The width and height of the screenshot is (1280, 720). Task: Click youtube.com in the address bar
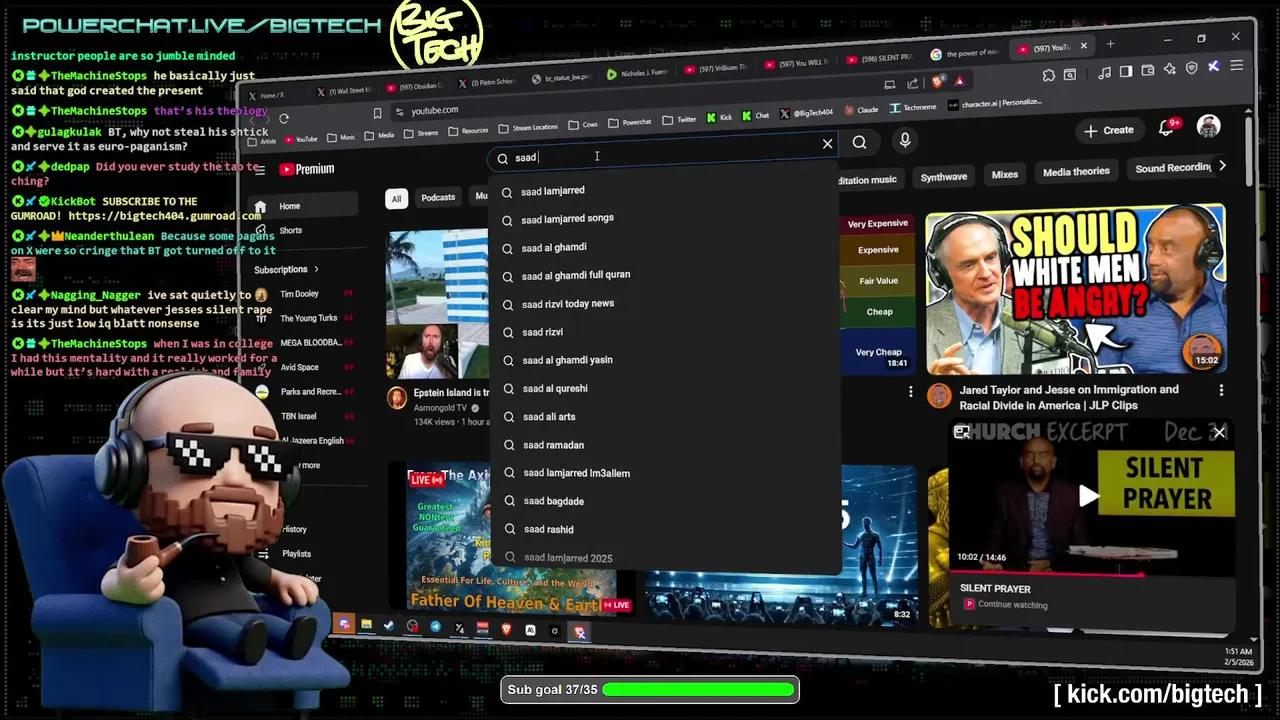pyautogui.click(x=435, y=110)
